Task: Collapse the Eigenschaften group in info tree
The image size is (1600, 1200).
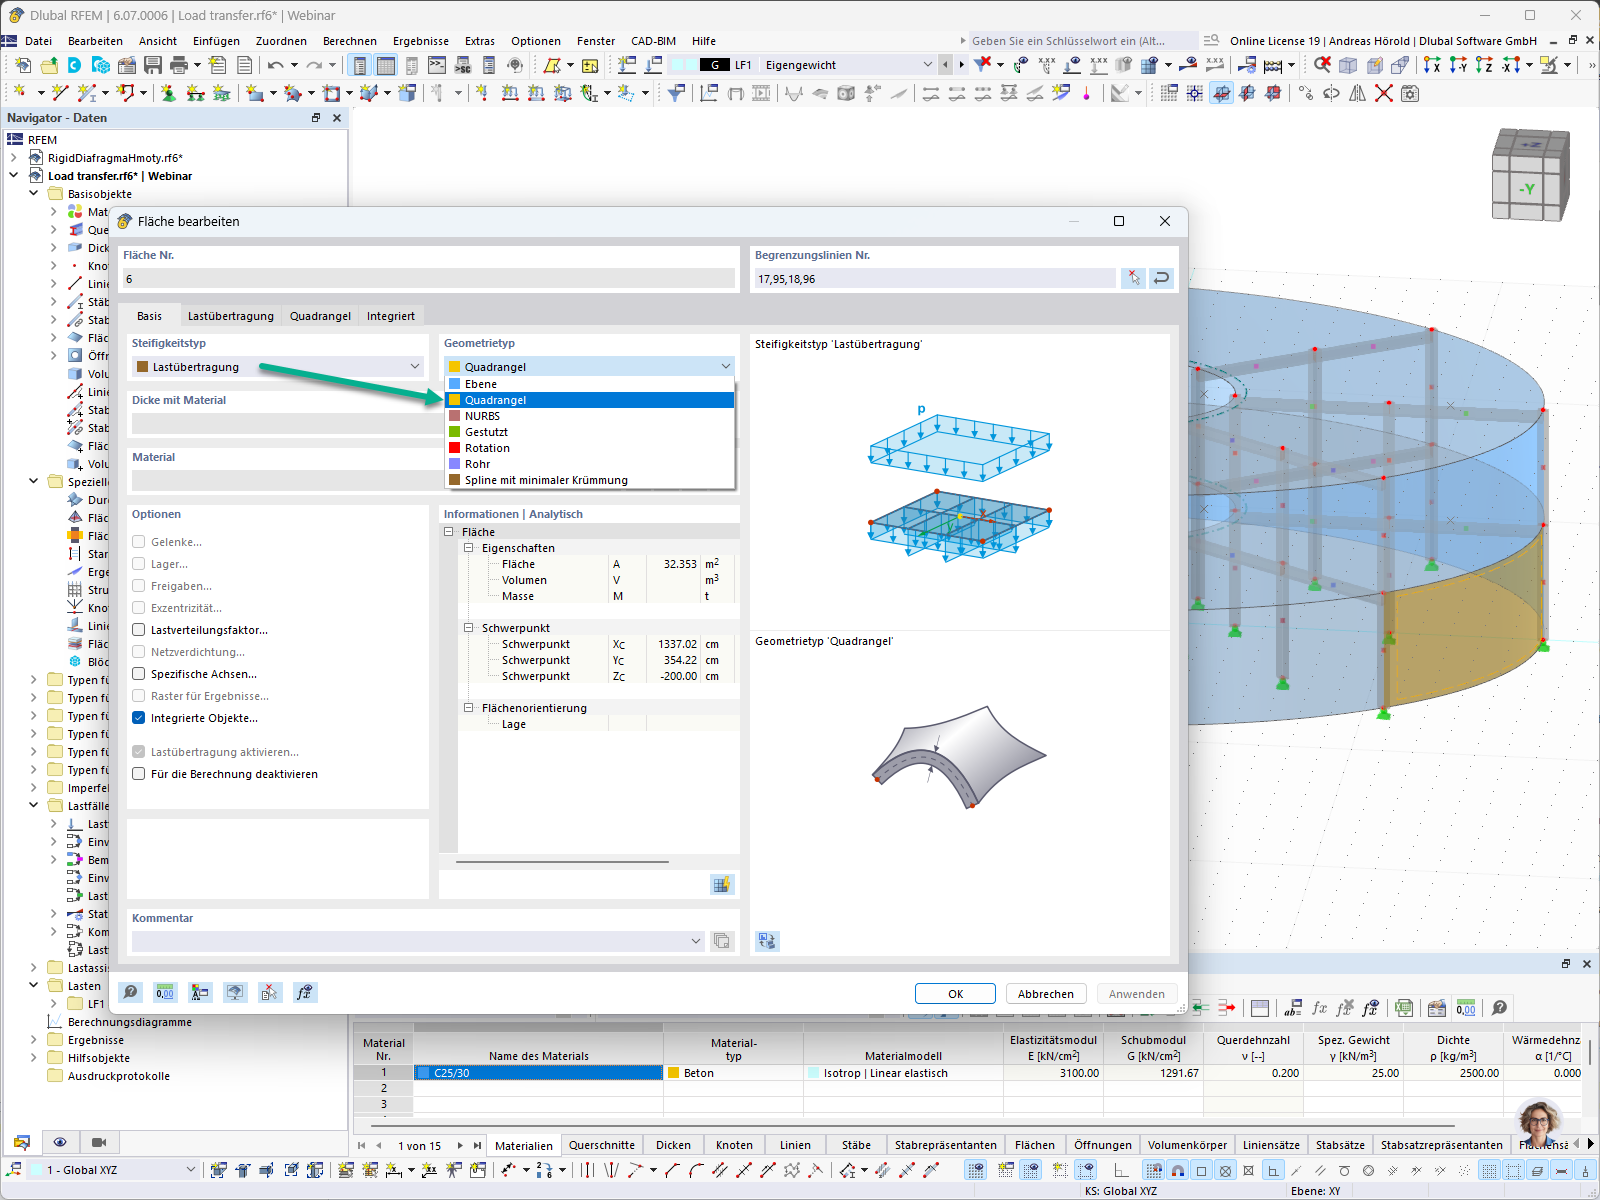Action: [x=468, y=548]
